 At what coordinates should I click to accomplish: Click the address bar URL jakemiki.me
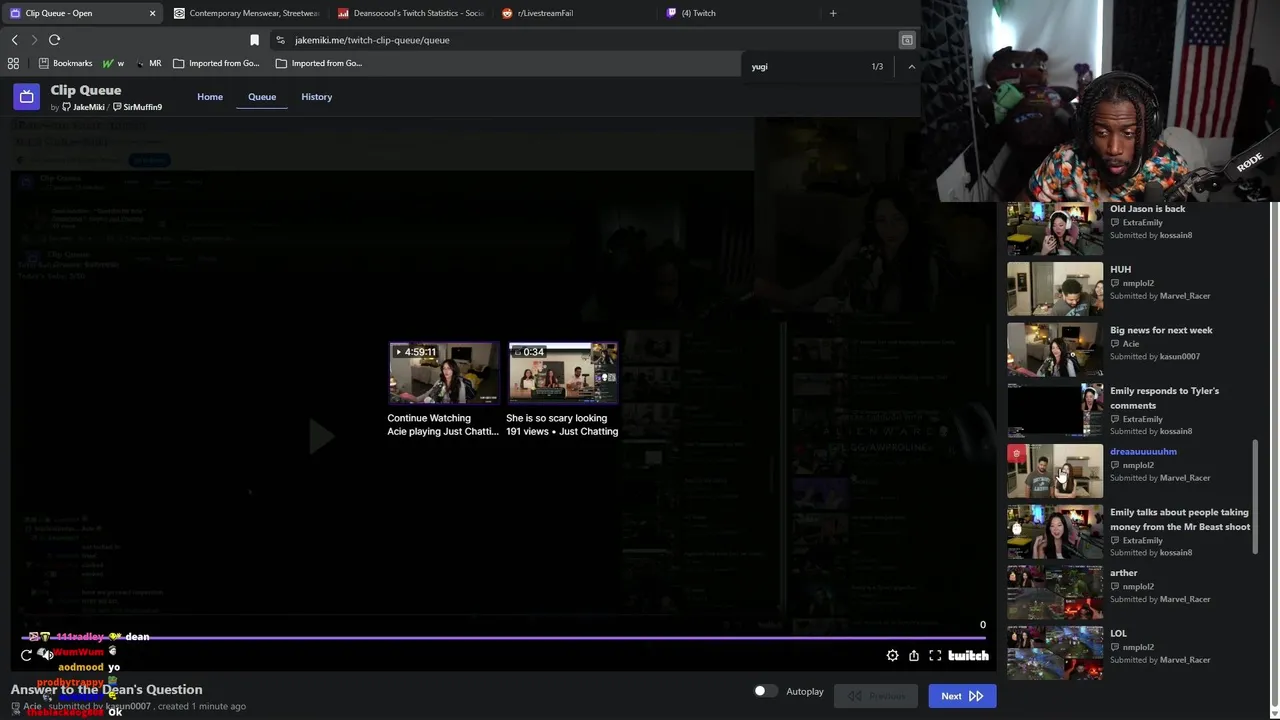coord(372,40)
